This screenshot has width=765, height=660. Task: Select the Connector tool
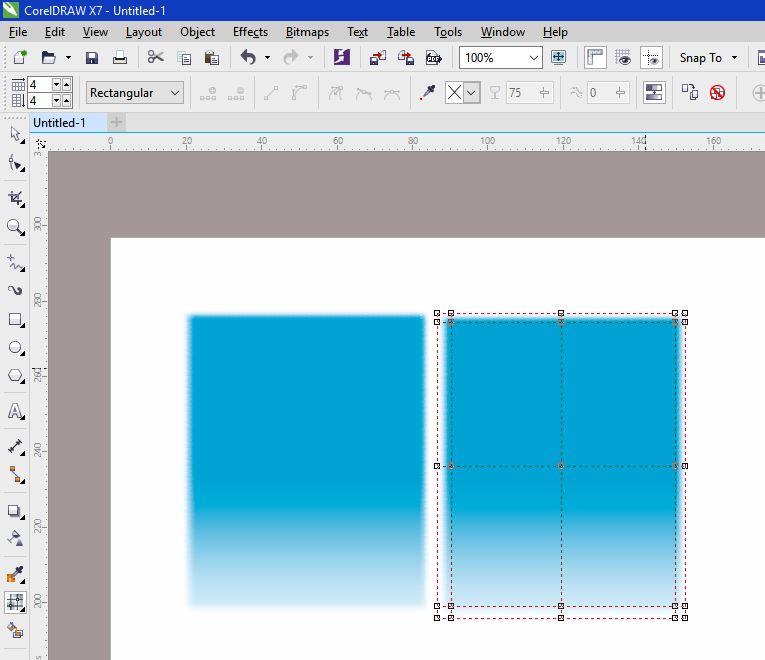[x=16, y=475]
